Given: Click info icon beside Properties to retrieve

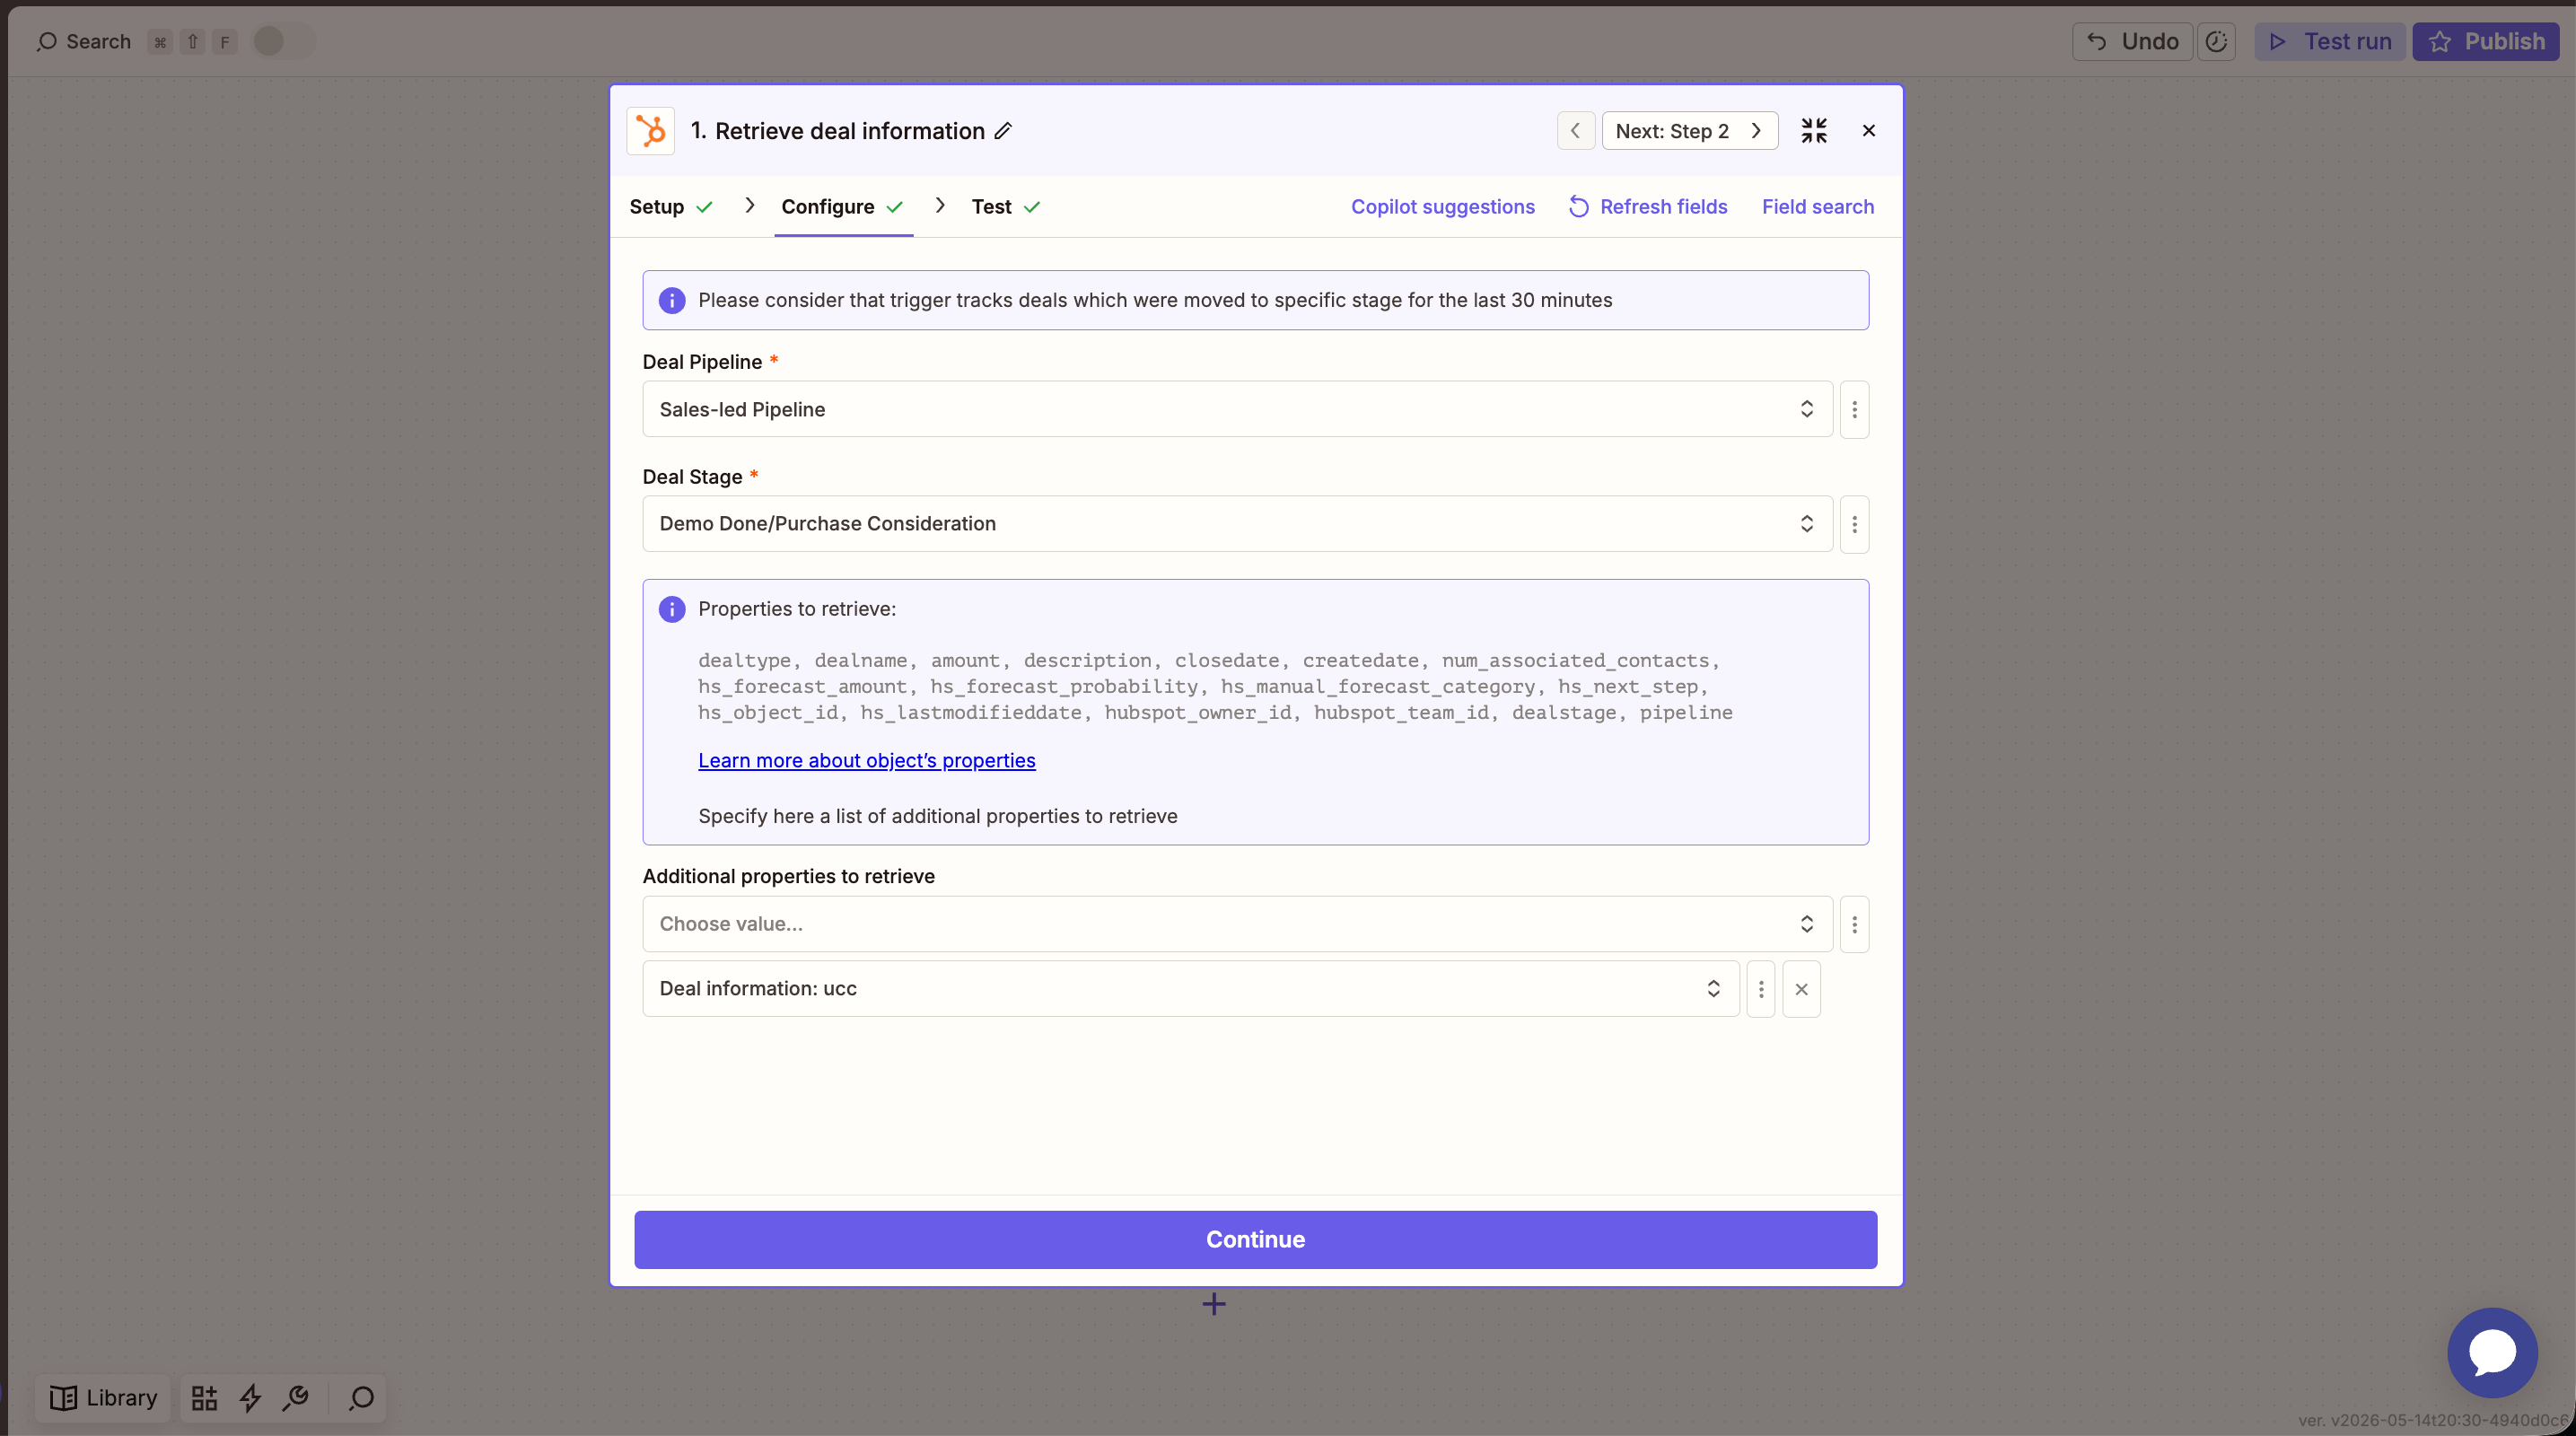Looking at the screenshot, I should (672, 609).
